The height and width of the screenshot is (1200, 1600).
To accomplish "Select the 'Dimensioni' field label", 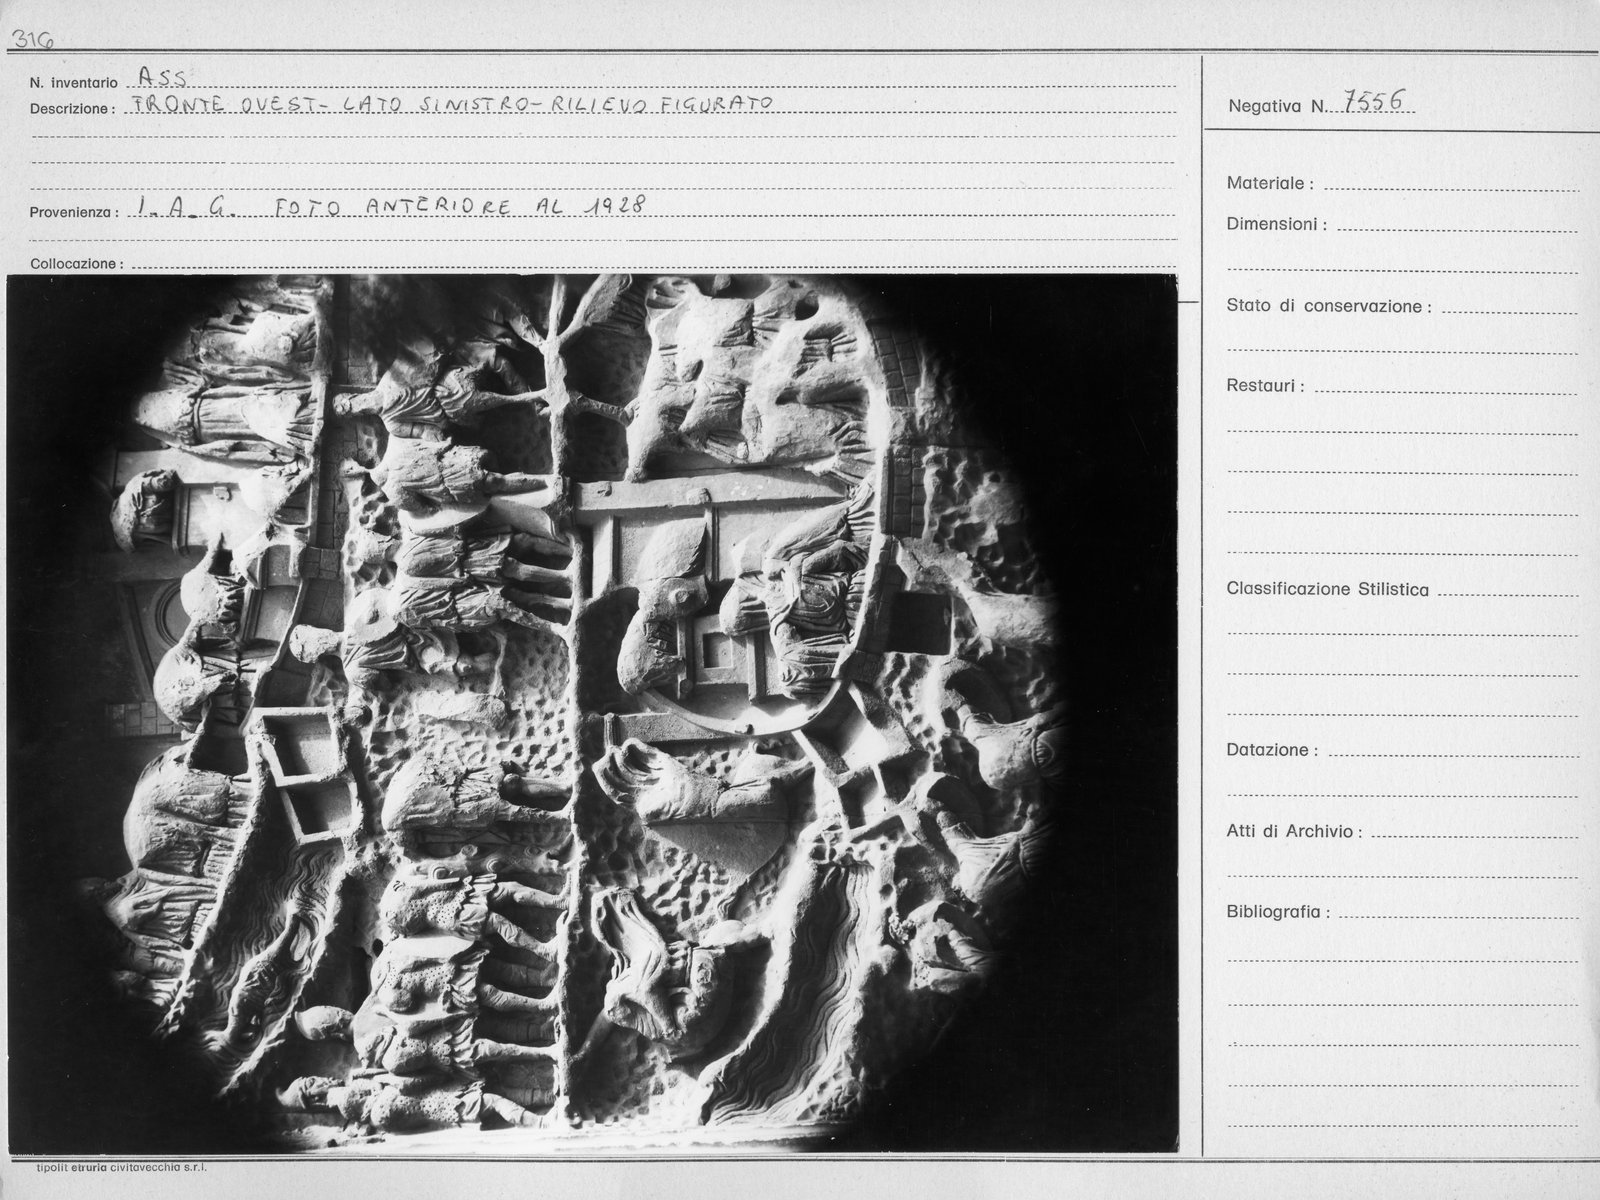I will click(1276, 224).
